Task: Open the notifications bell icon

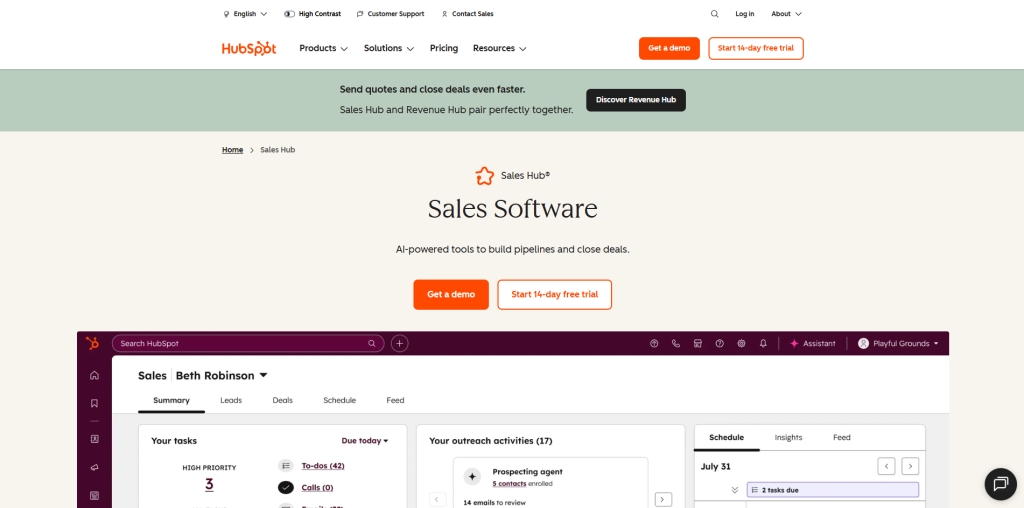Action: tap(763, 343)
